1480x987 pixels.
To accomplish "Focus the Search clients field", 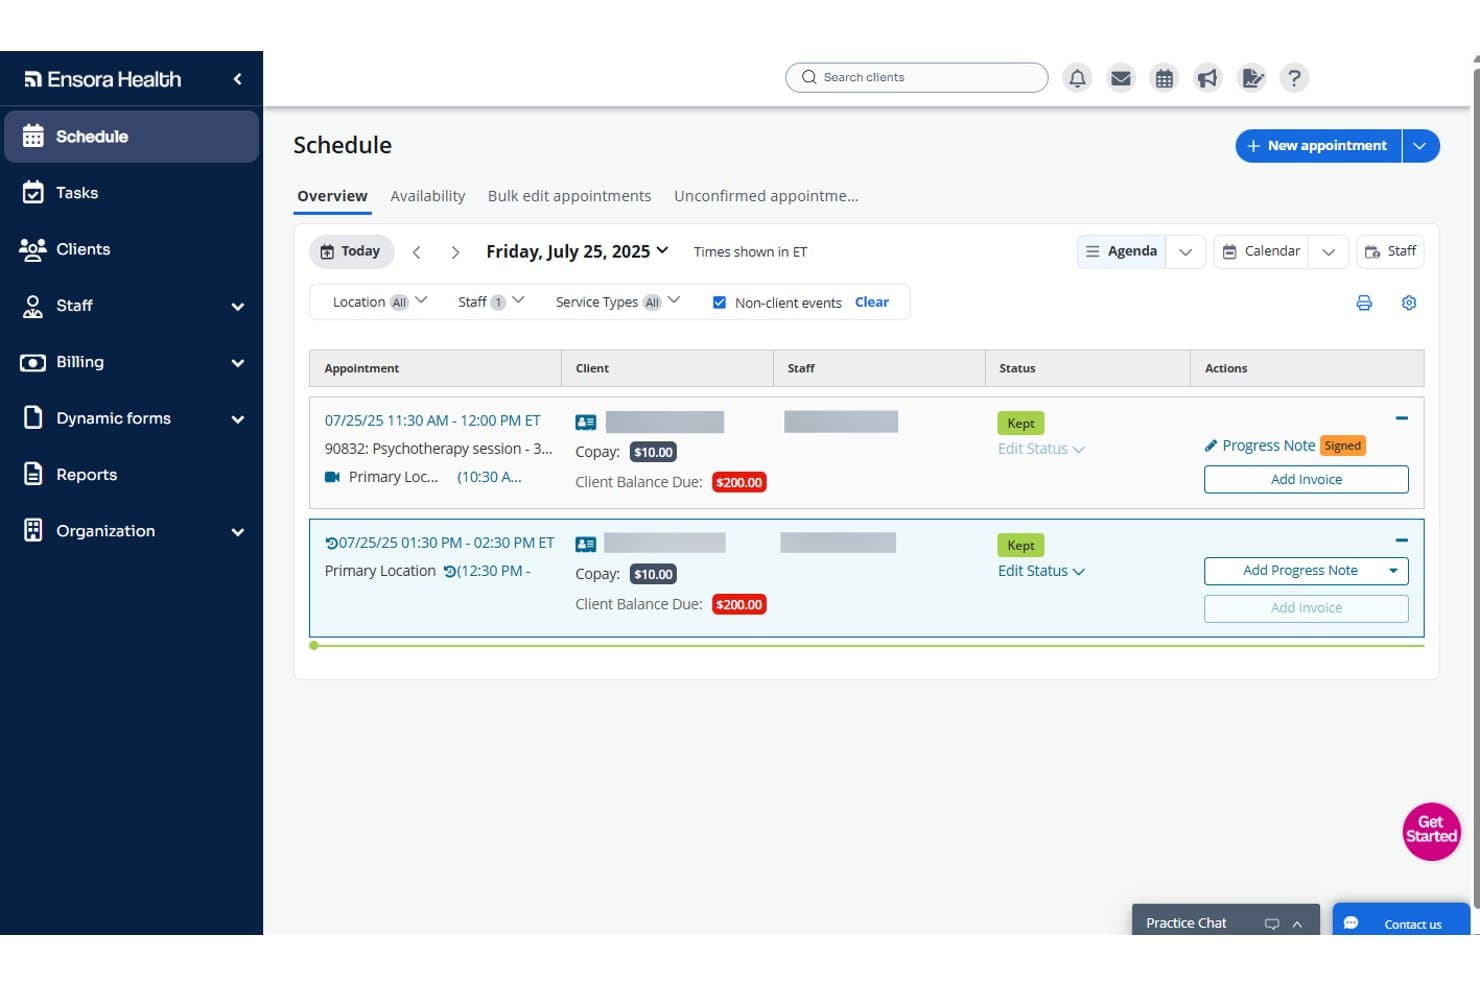I will click(917, 78).
